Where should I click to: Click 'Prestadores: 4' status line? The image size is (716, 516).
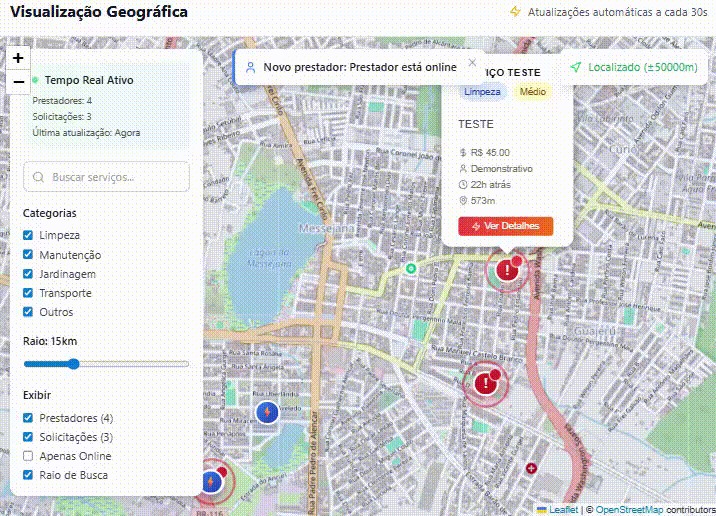62,100
